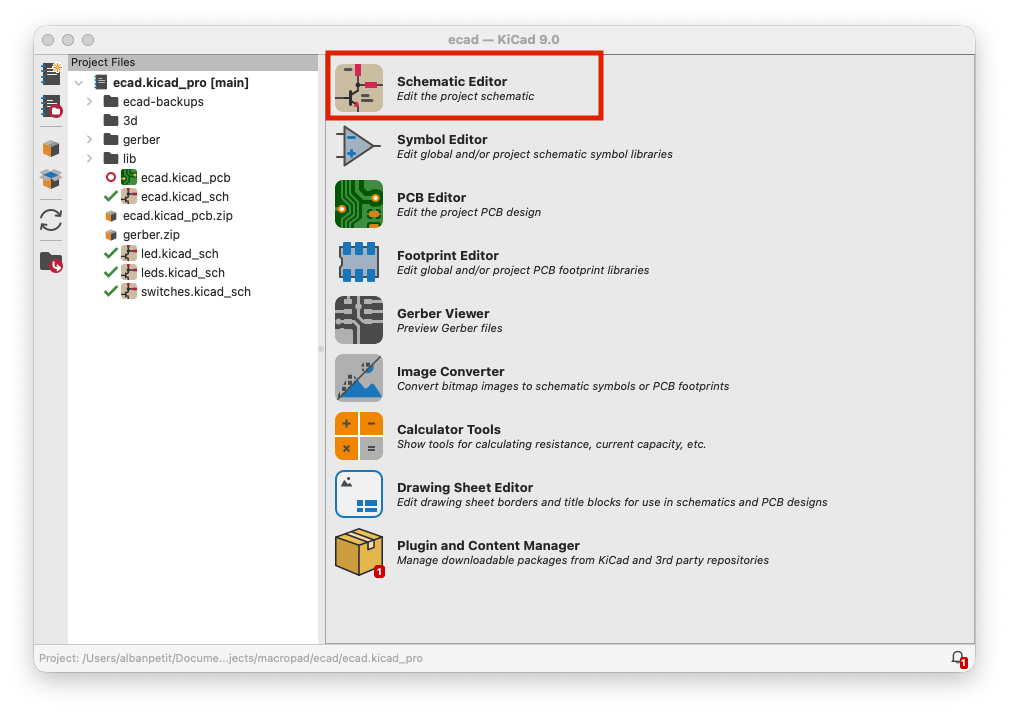
Task: Click the Unarchive Project open-box icon
Action: (x=51, y=179)
